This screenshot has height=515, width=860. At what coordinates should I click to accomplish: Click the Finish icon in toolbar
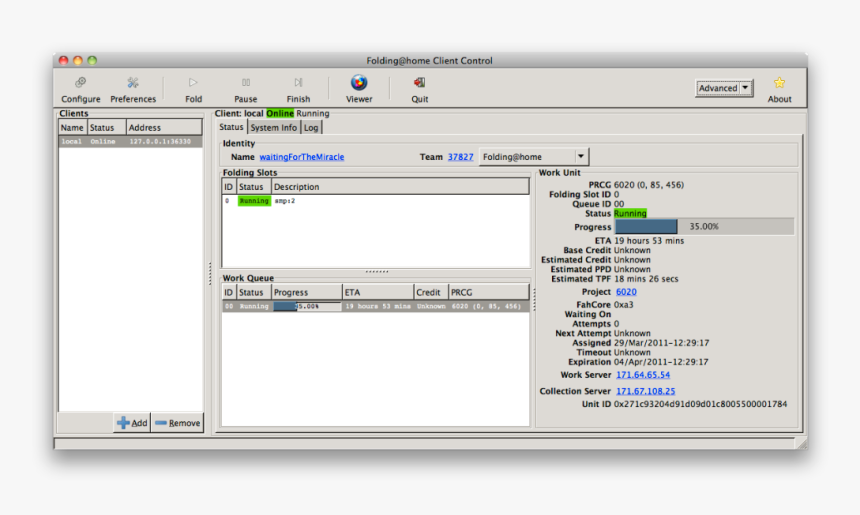pyautogui.click(x=298, y=83)
